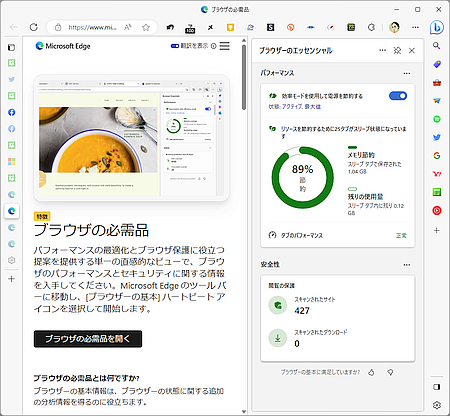450x416 pixels.
Task: Click the site lock icon in address bar
Action: tap(58, 27)
